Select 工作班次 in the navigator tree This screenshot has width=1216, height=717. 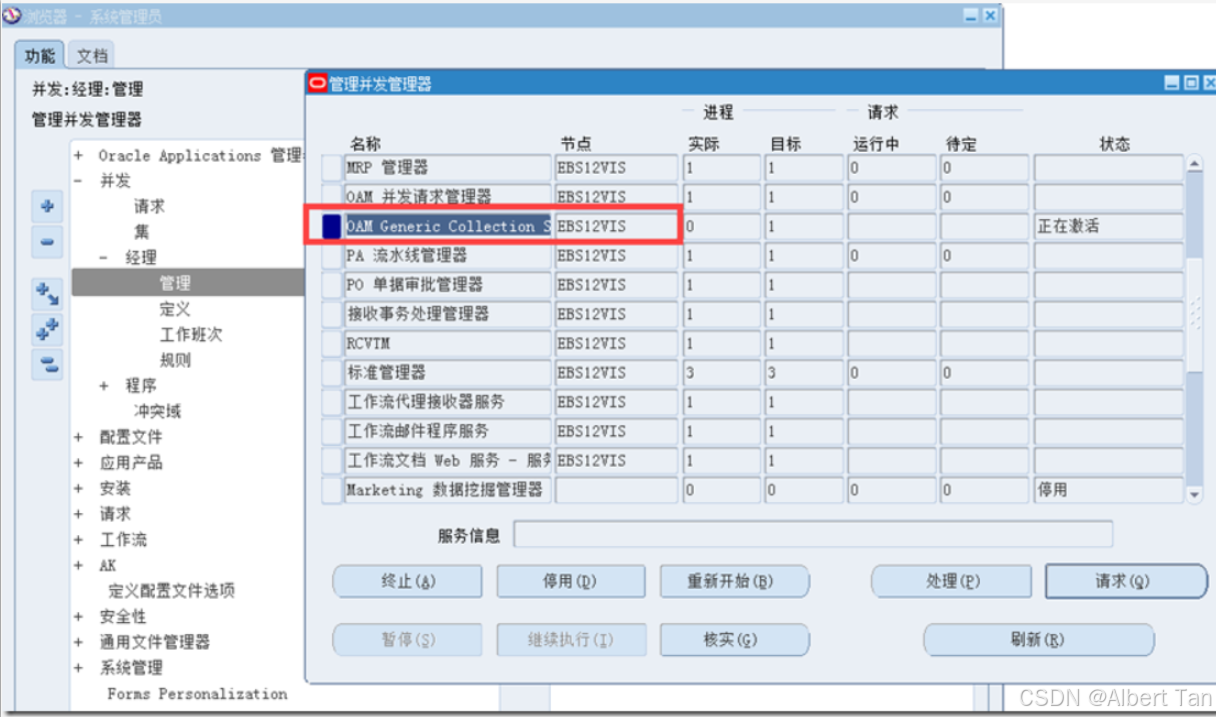click(x=191, y=335)
